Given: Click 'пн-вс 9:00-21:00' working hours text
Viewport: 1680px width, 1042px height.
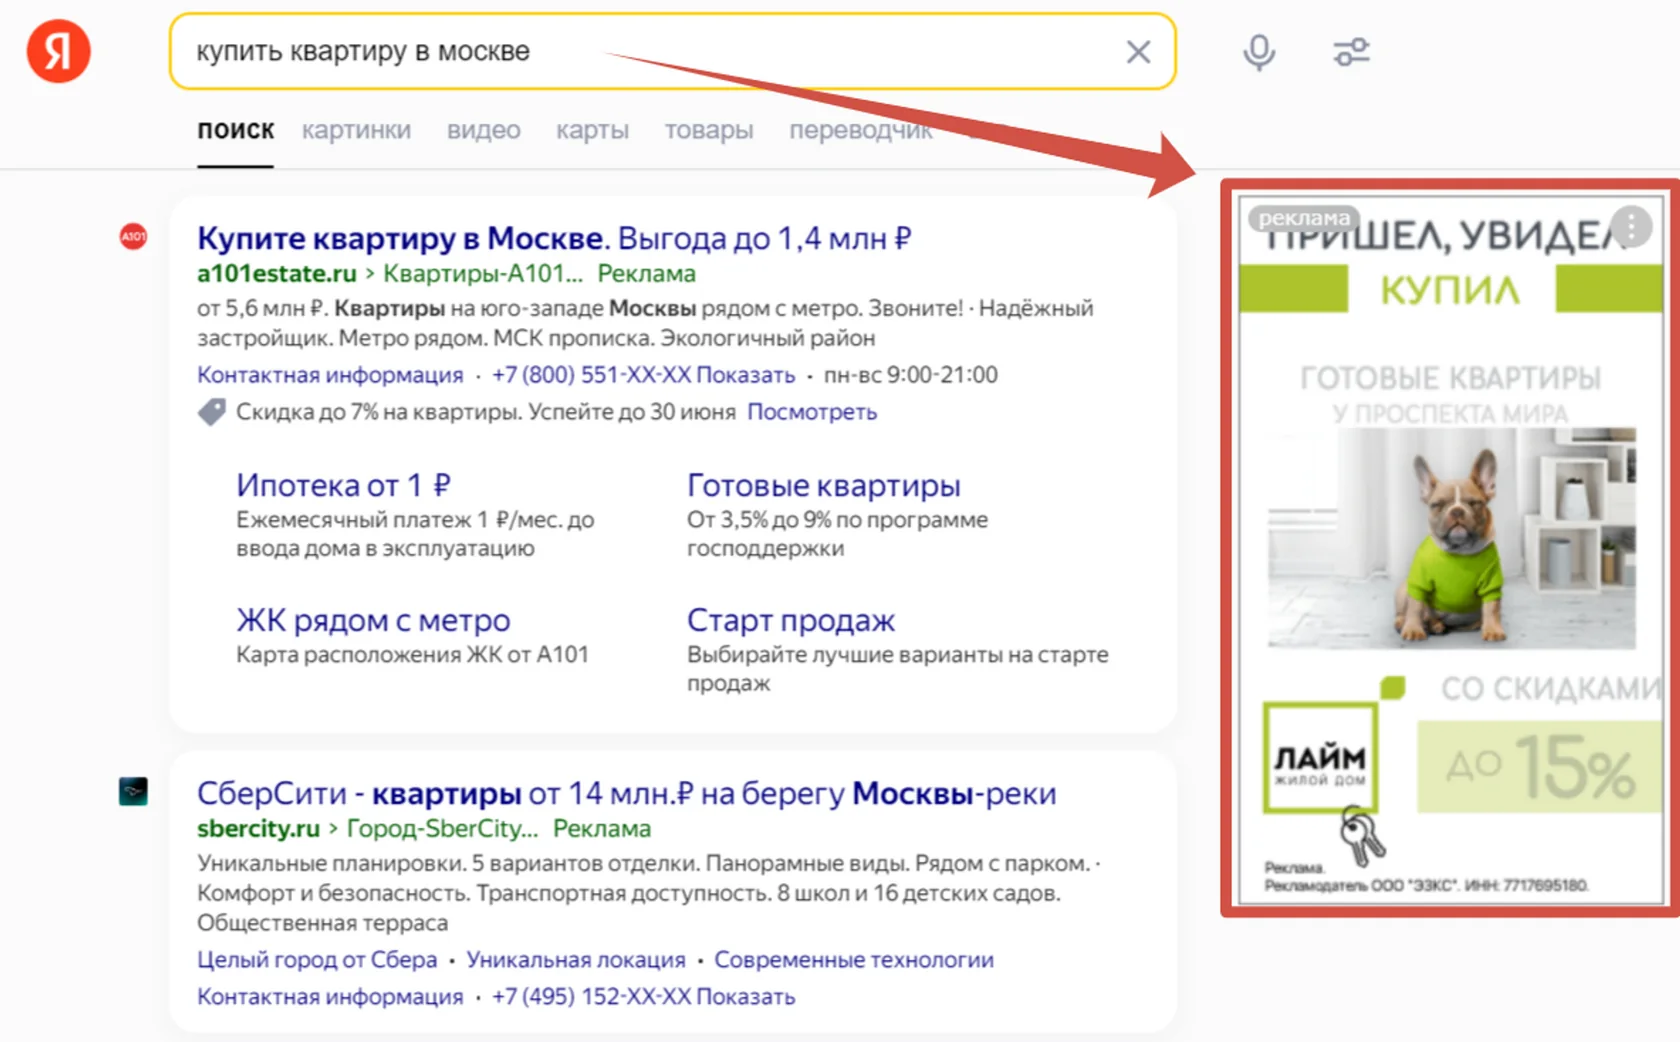Looking at the screenshot, I should click(910, 375).
